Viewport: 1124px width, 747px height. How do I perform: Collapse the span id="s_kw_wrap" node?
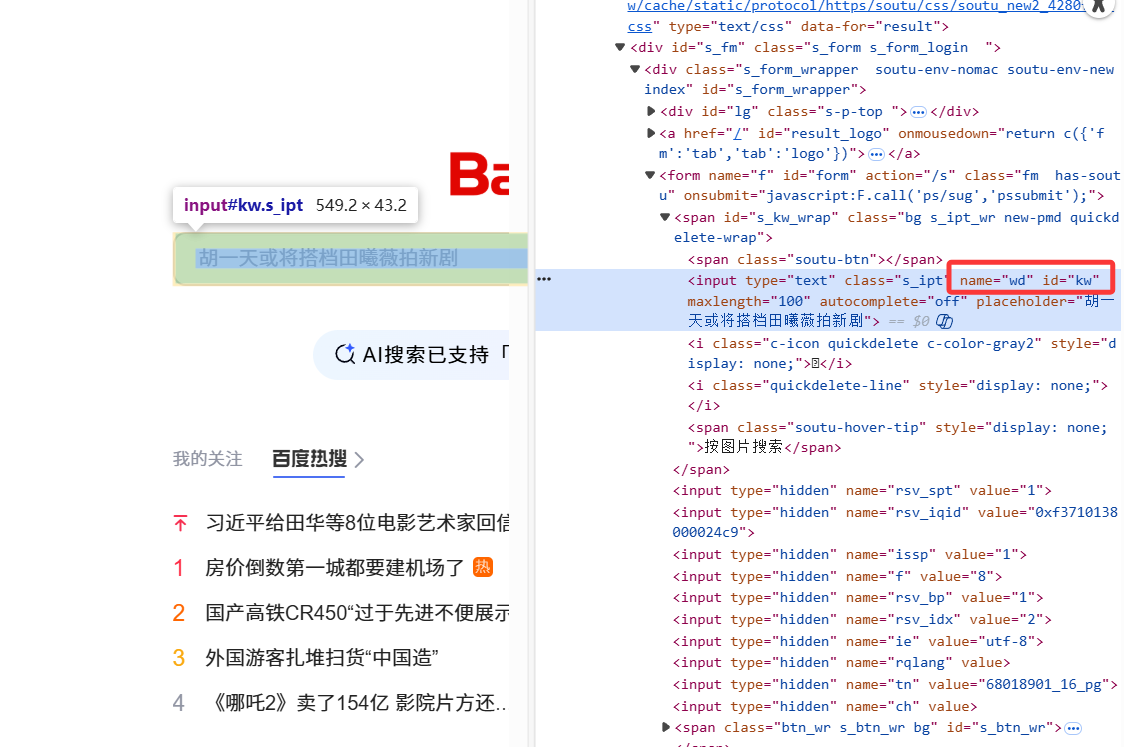(665, 217)
